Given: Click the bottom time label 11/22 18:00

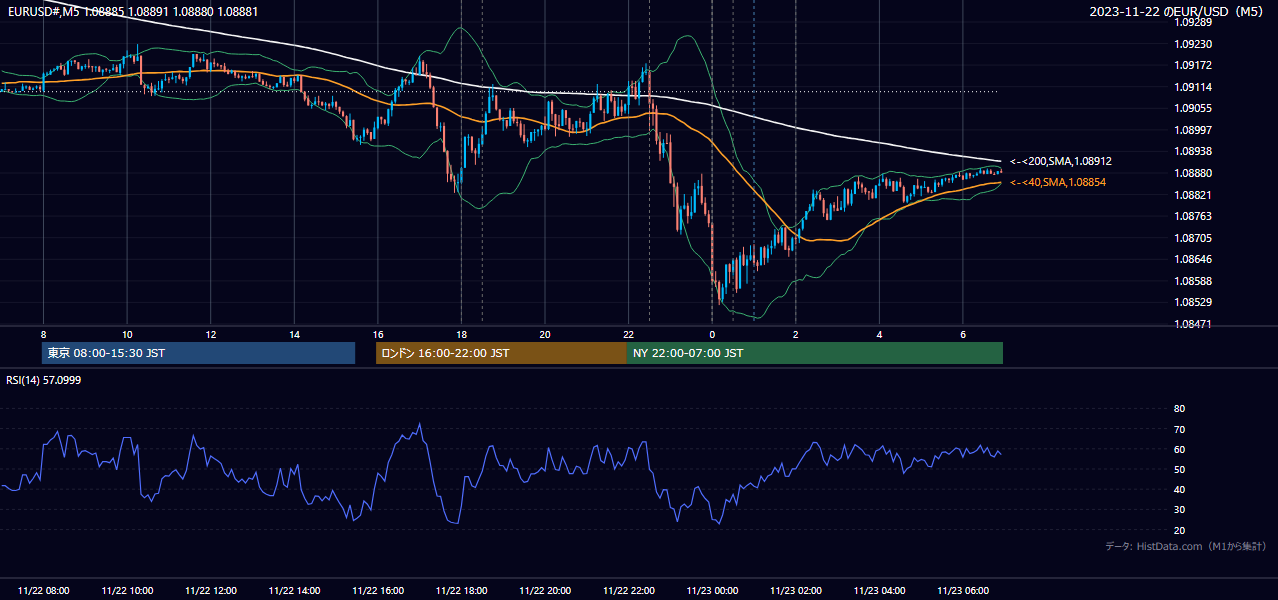Looking at the screenshot, I should pos(461,591).
